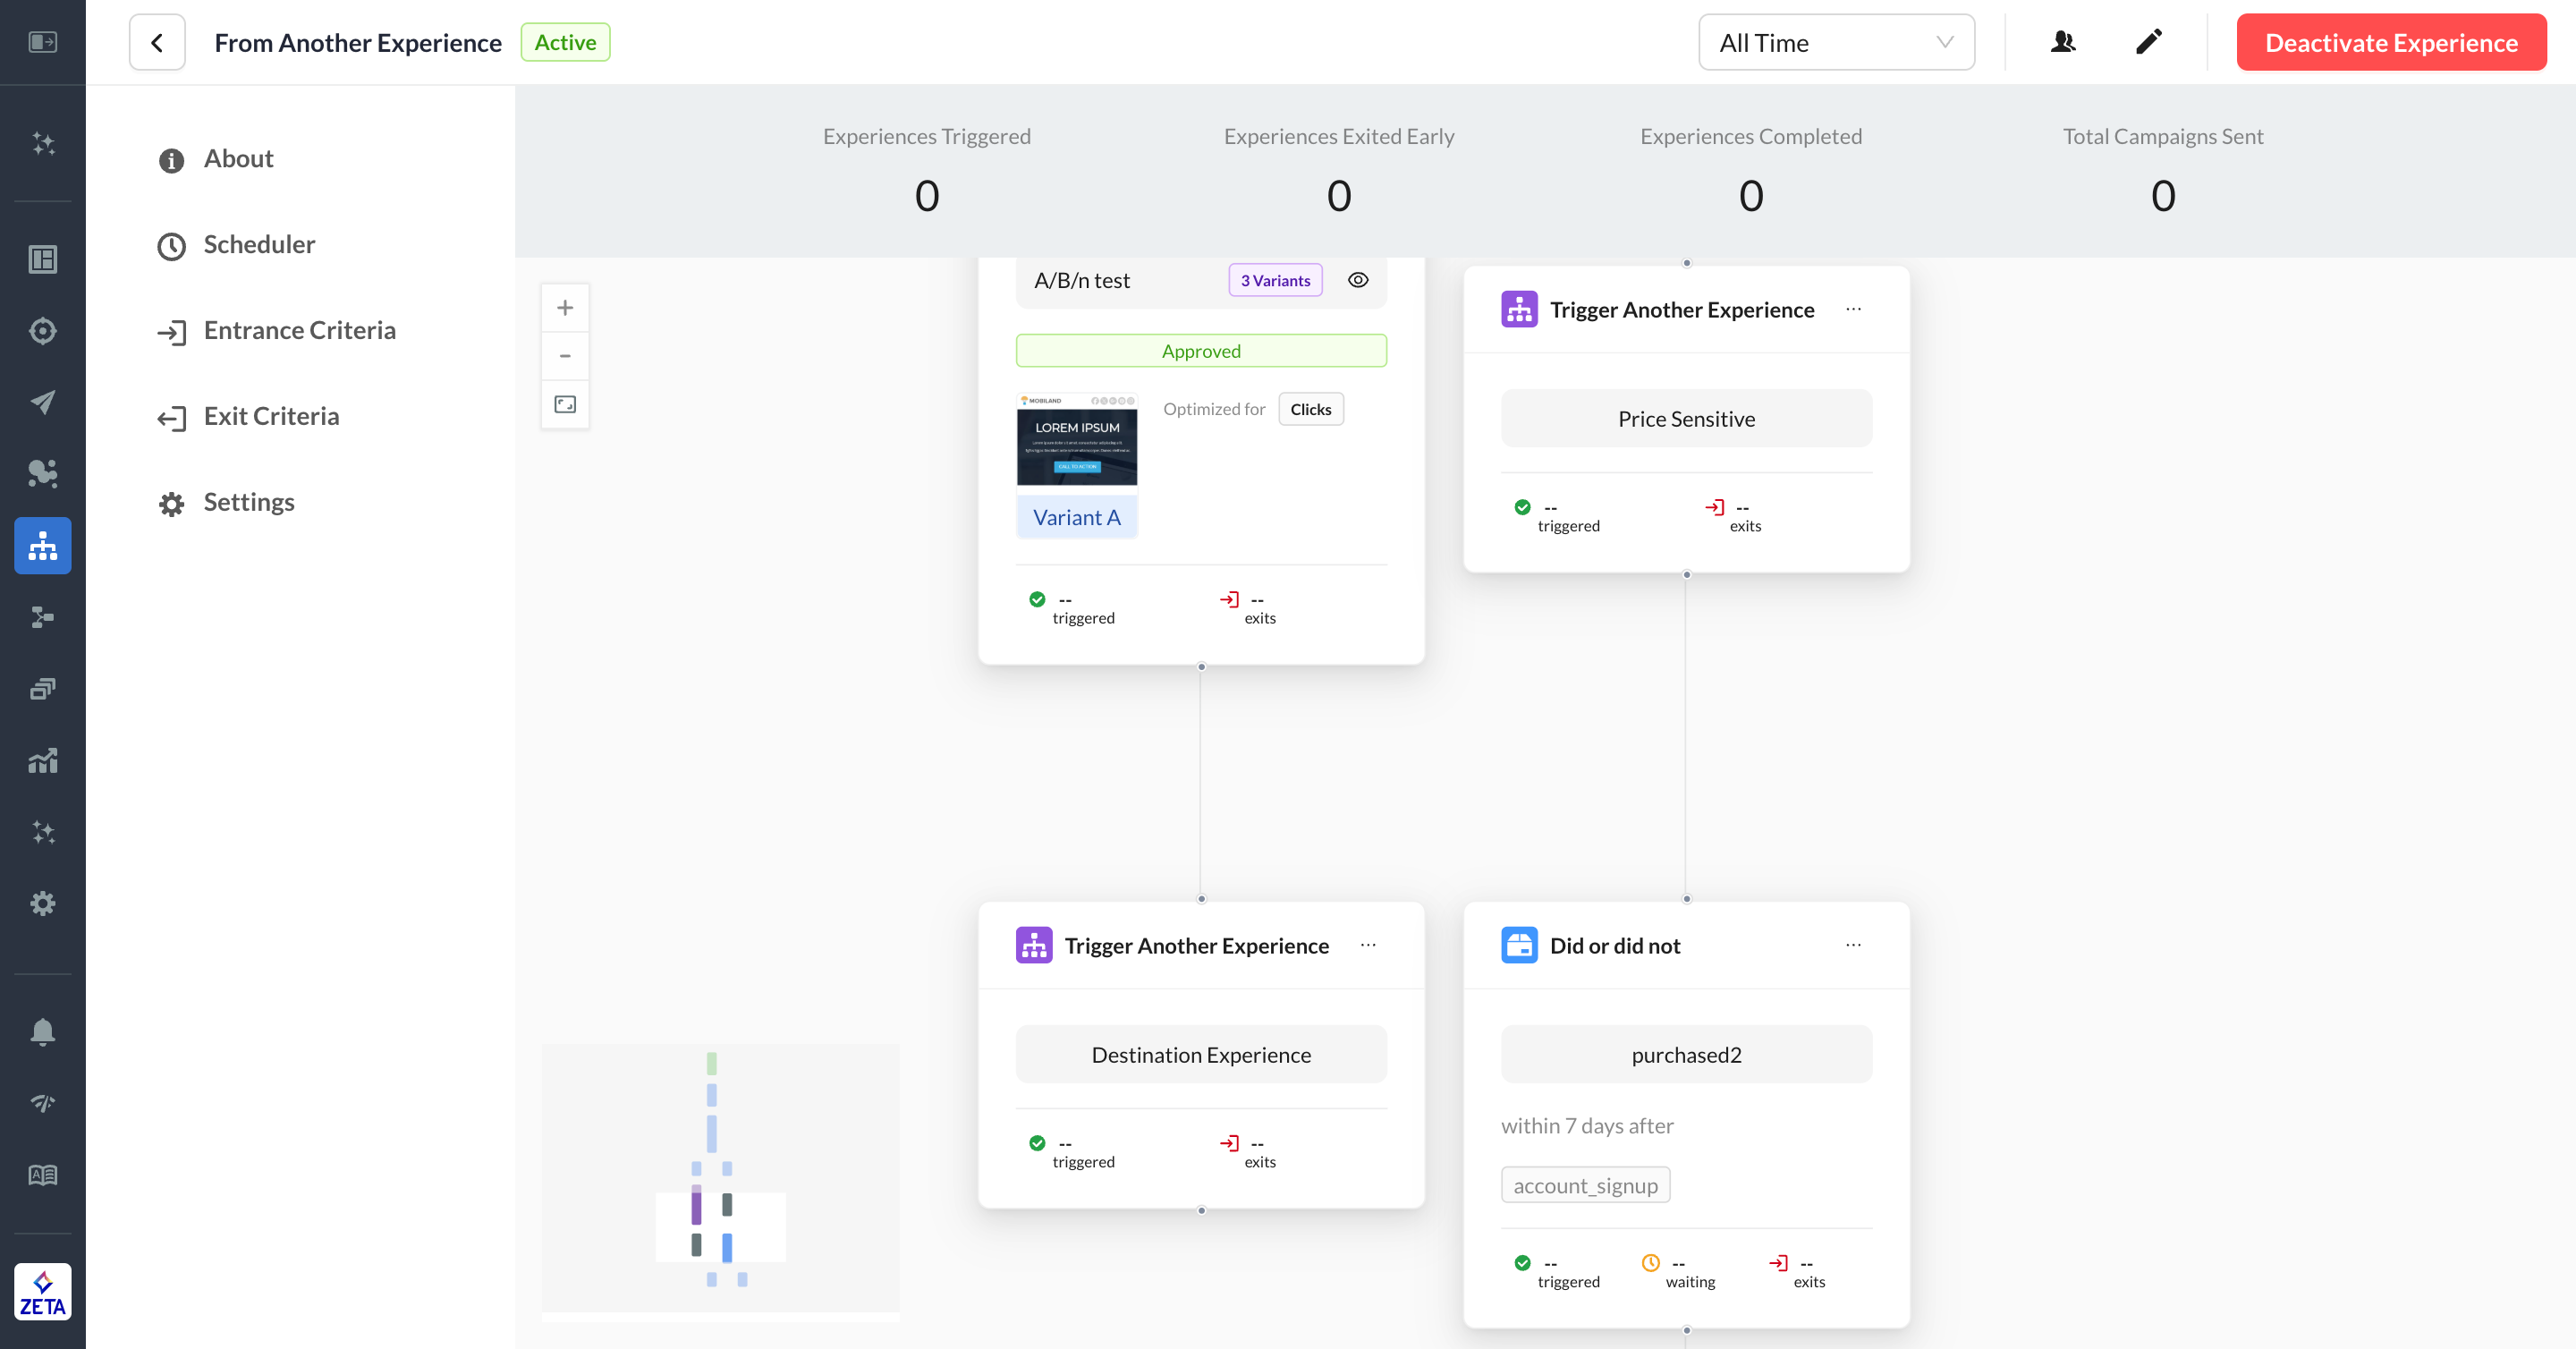This screenshot has height=1349, width=2576.
Task: Open the notifications bell in sidebar
Action: 42,1031
